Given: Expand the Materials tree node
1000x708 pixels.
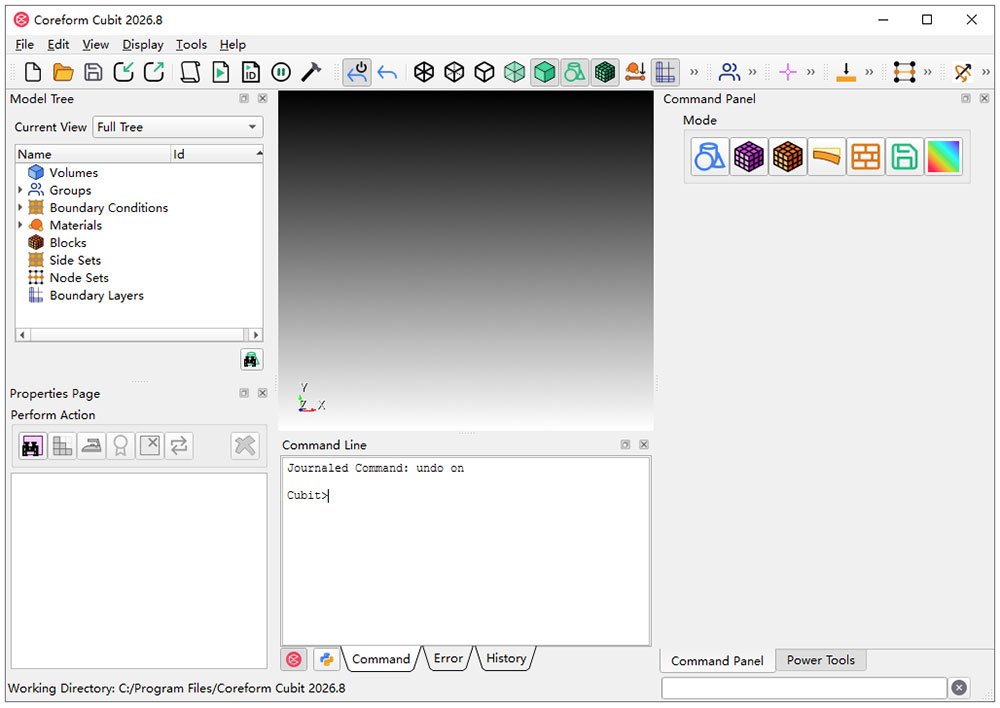Looking at the screenshot, I should click(x=20, y=225).
